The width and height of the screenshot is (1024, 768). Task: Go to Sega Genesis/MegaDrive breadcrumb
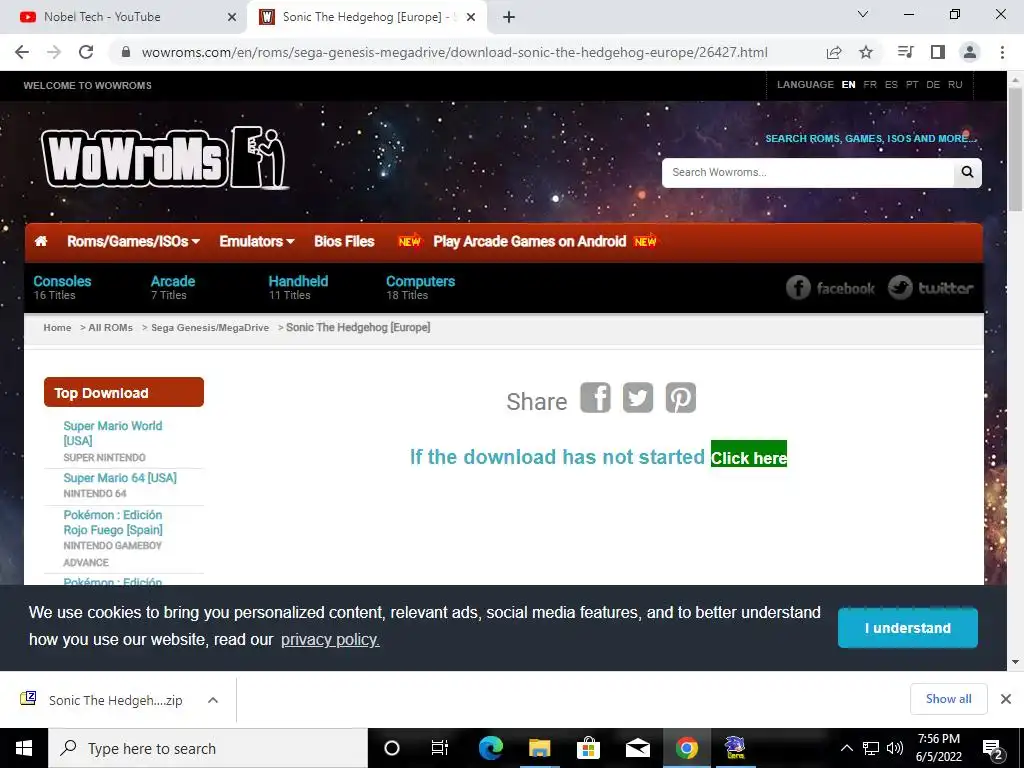(210, 328)
